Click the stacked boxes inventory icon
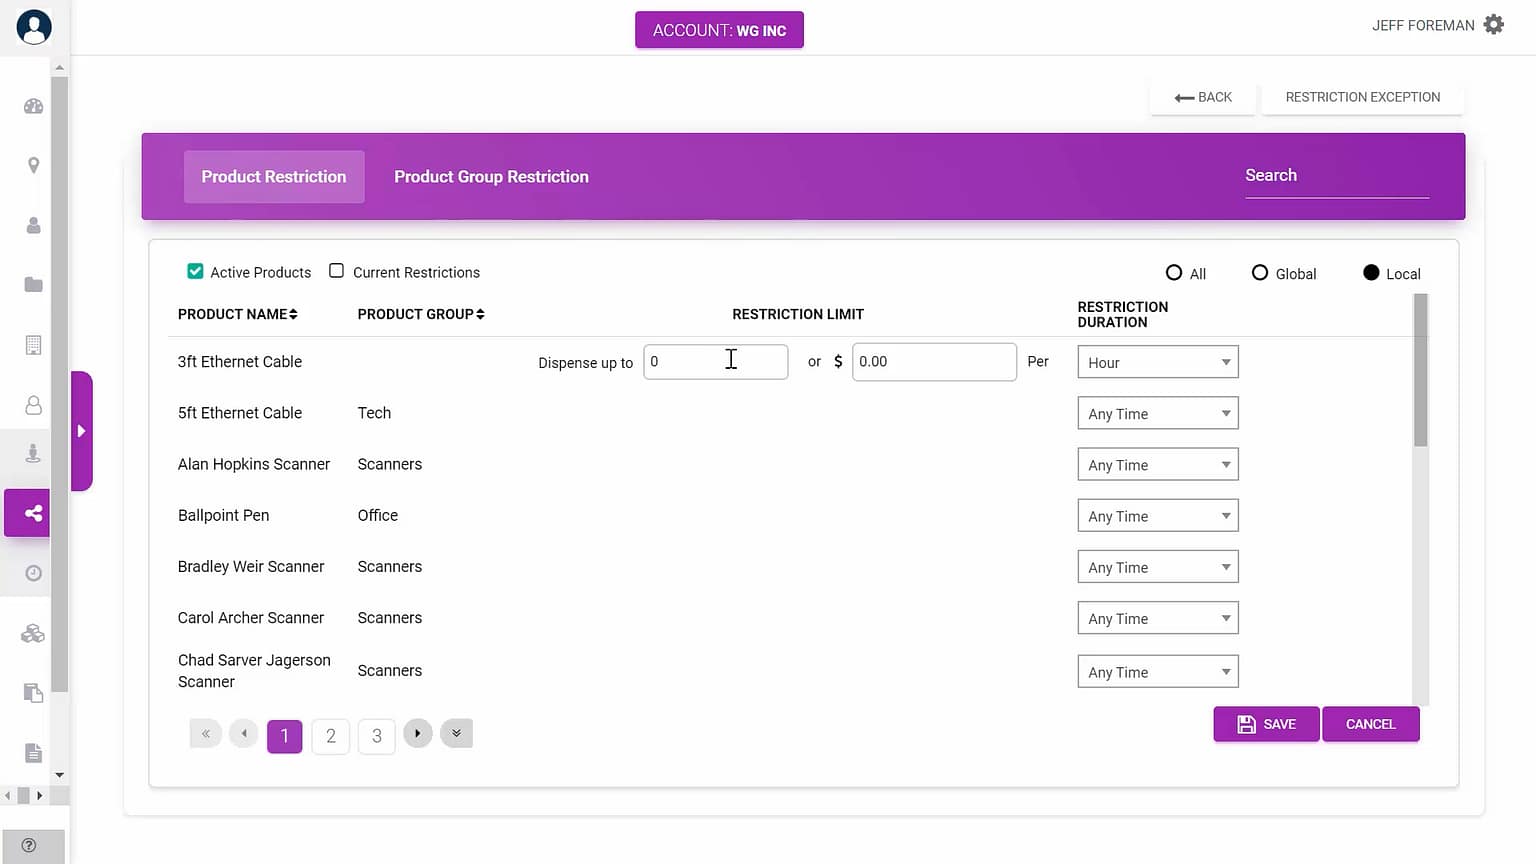1536x864 pixels. [33, 633]
